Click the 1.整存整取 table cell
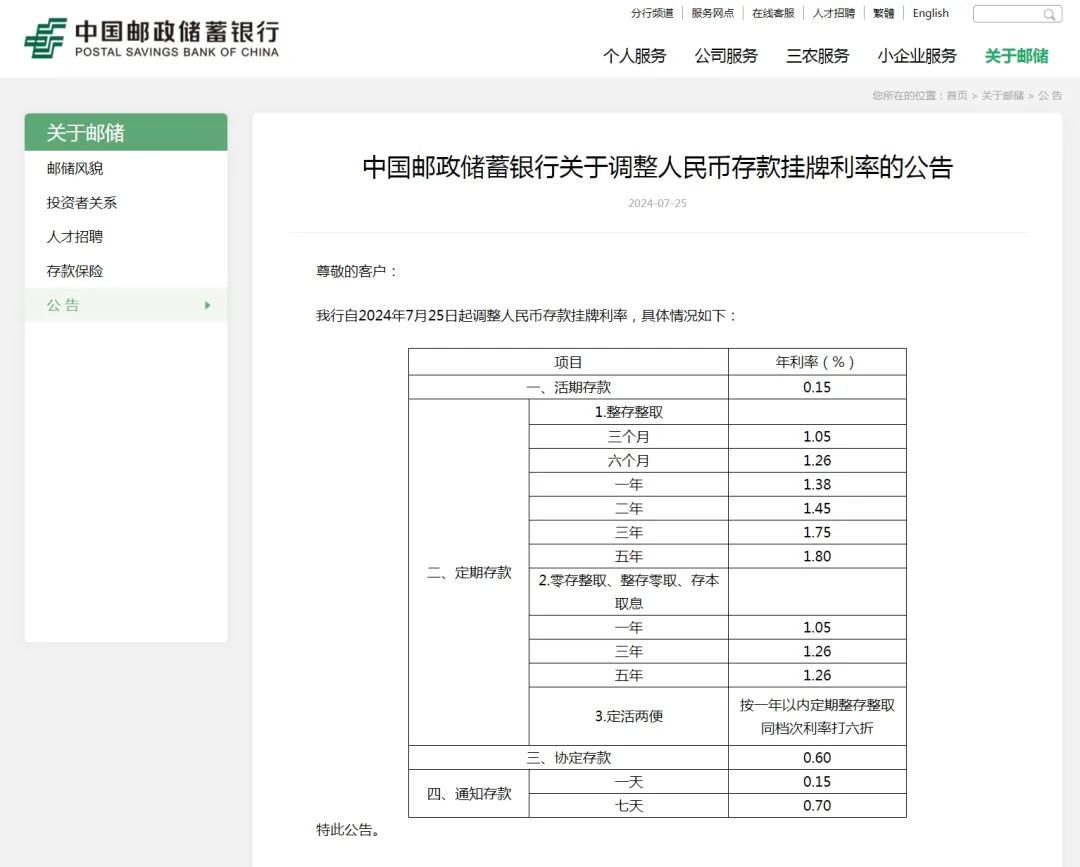The width and height of the screenshot is (1080, 867). click(x=629, y=412)
